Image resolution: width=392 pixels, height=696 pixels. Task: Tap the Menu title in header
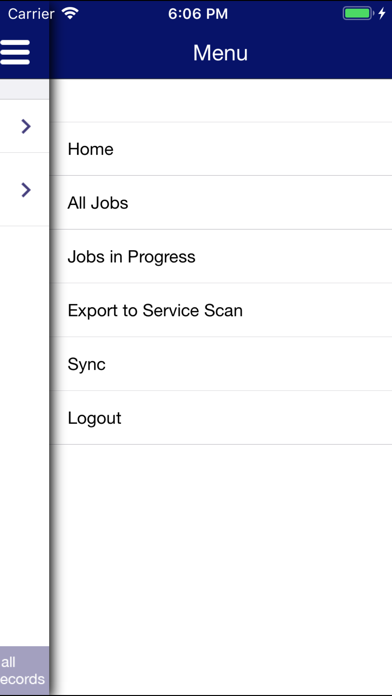tap(220, 53)
